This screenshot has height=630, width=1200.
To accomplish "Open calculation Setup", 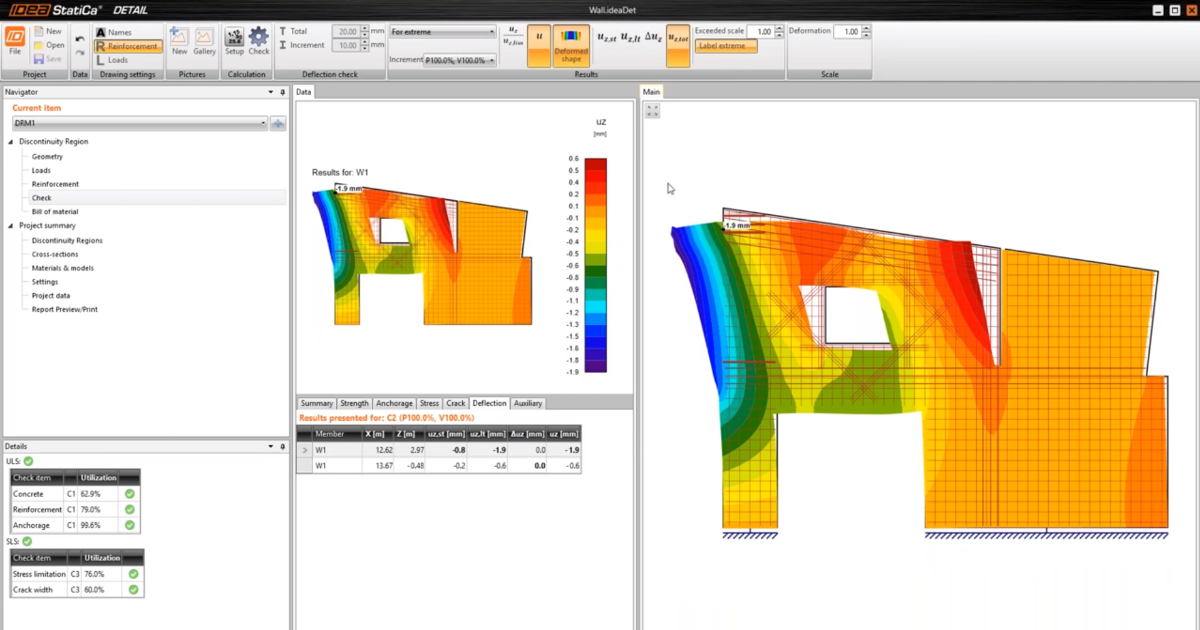I will (234, 41).
